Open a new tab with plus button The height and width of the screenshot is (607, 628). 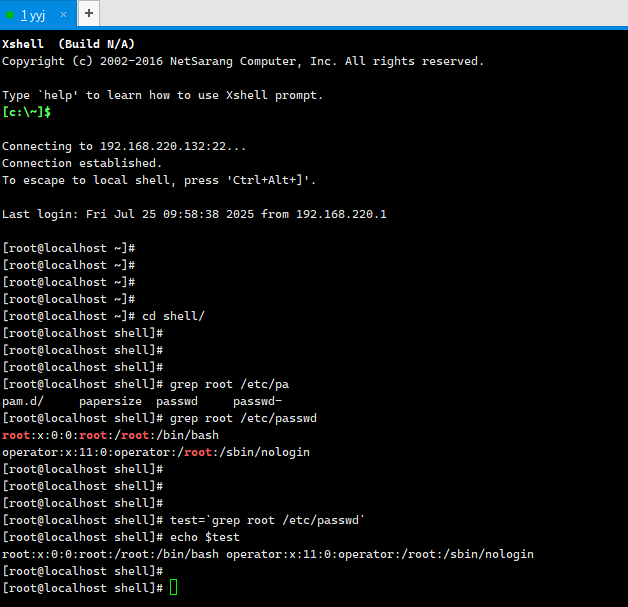click(89, 14)
